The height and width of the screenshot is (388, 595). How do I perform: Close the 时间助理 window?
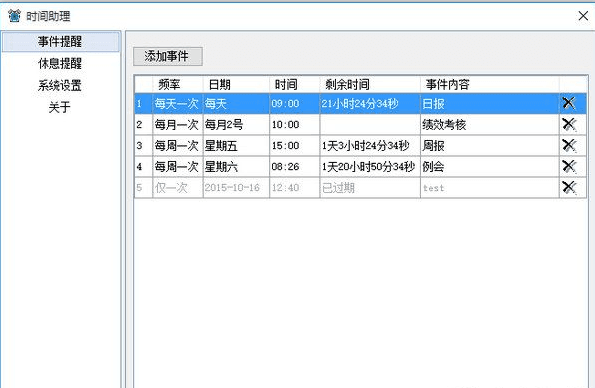coord(583,16)
